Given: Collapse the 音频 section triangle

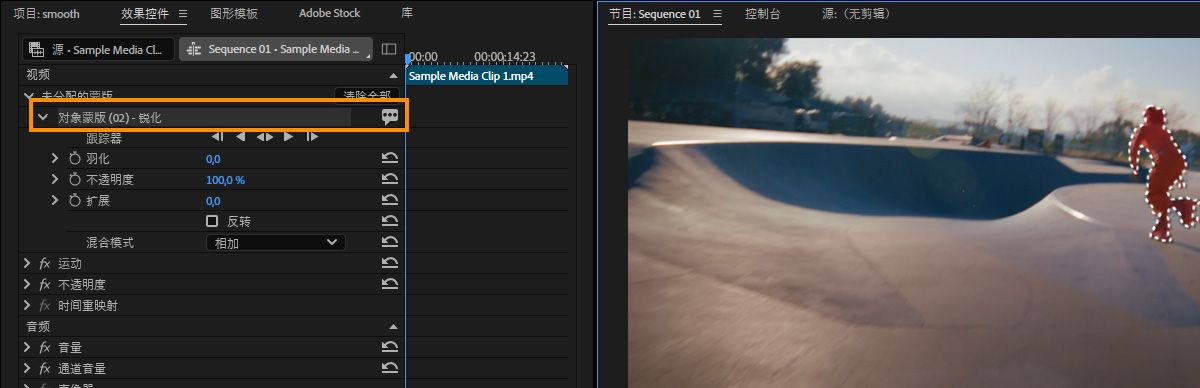Looking at the screenshot, I should 393,327.
